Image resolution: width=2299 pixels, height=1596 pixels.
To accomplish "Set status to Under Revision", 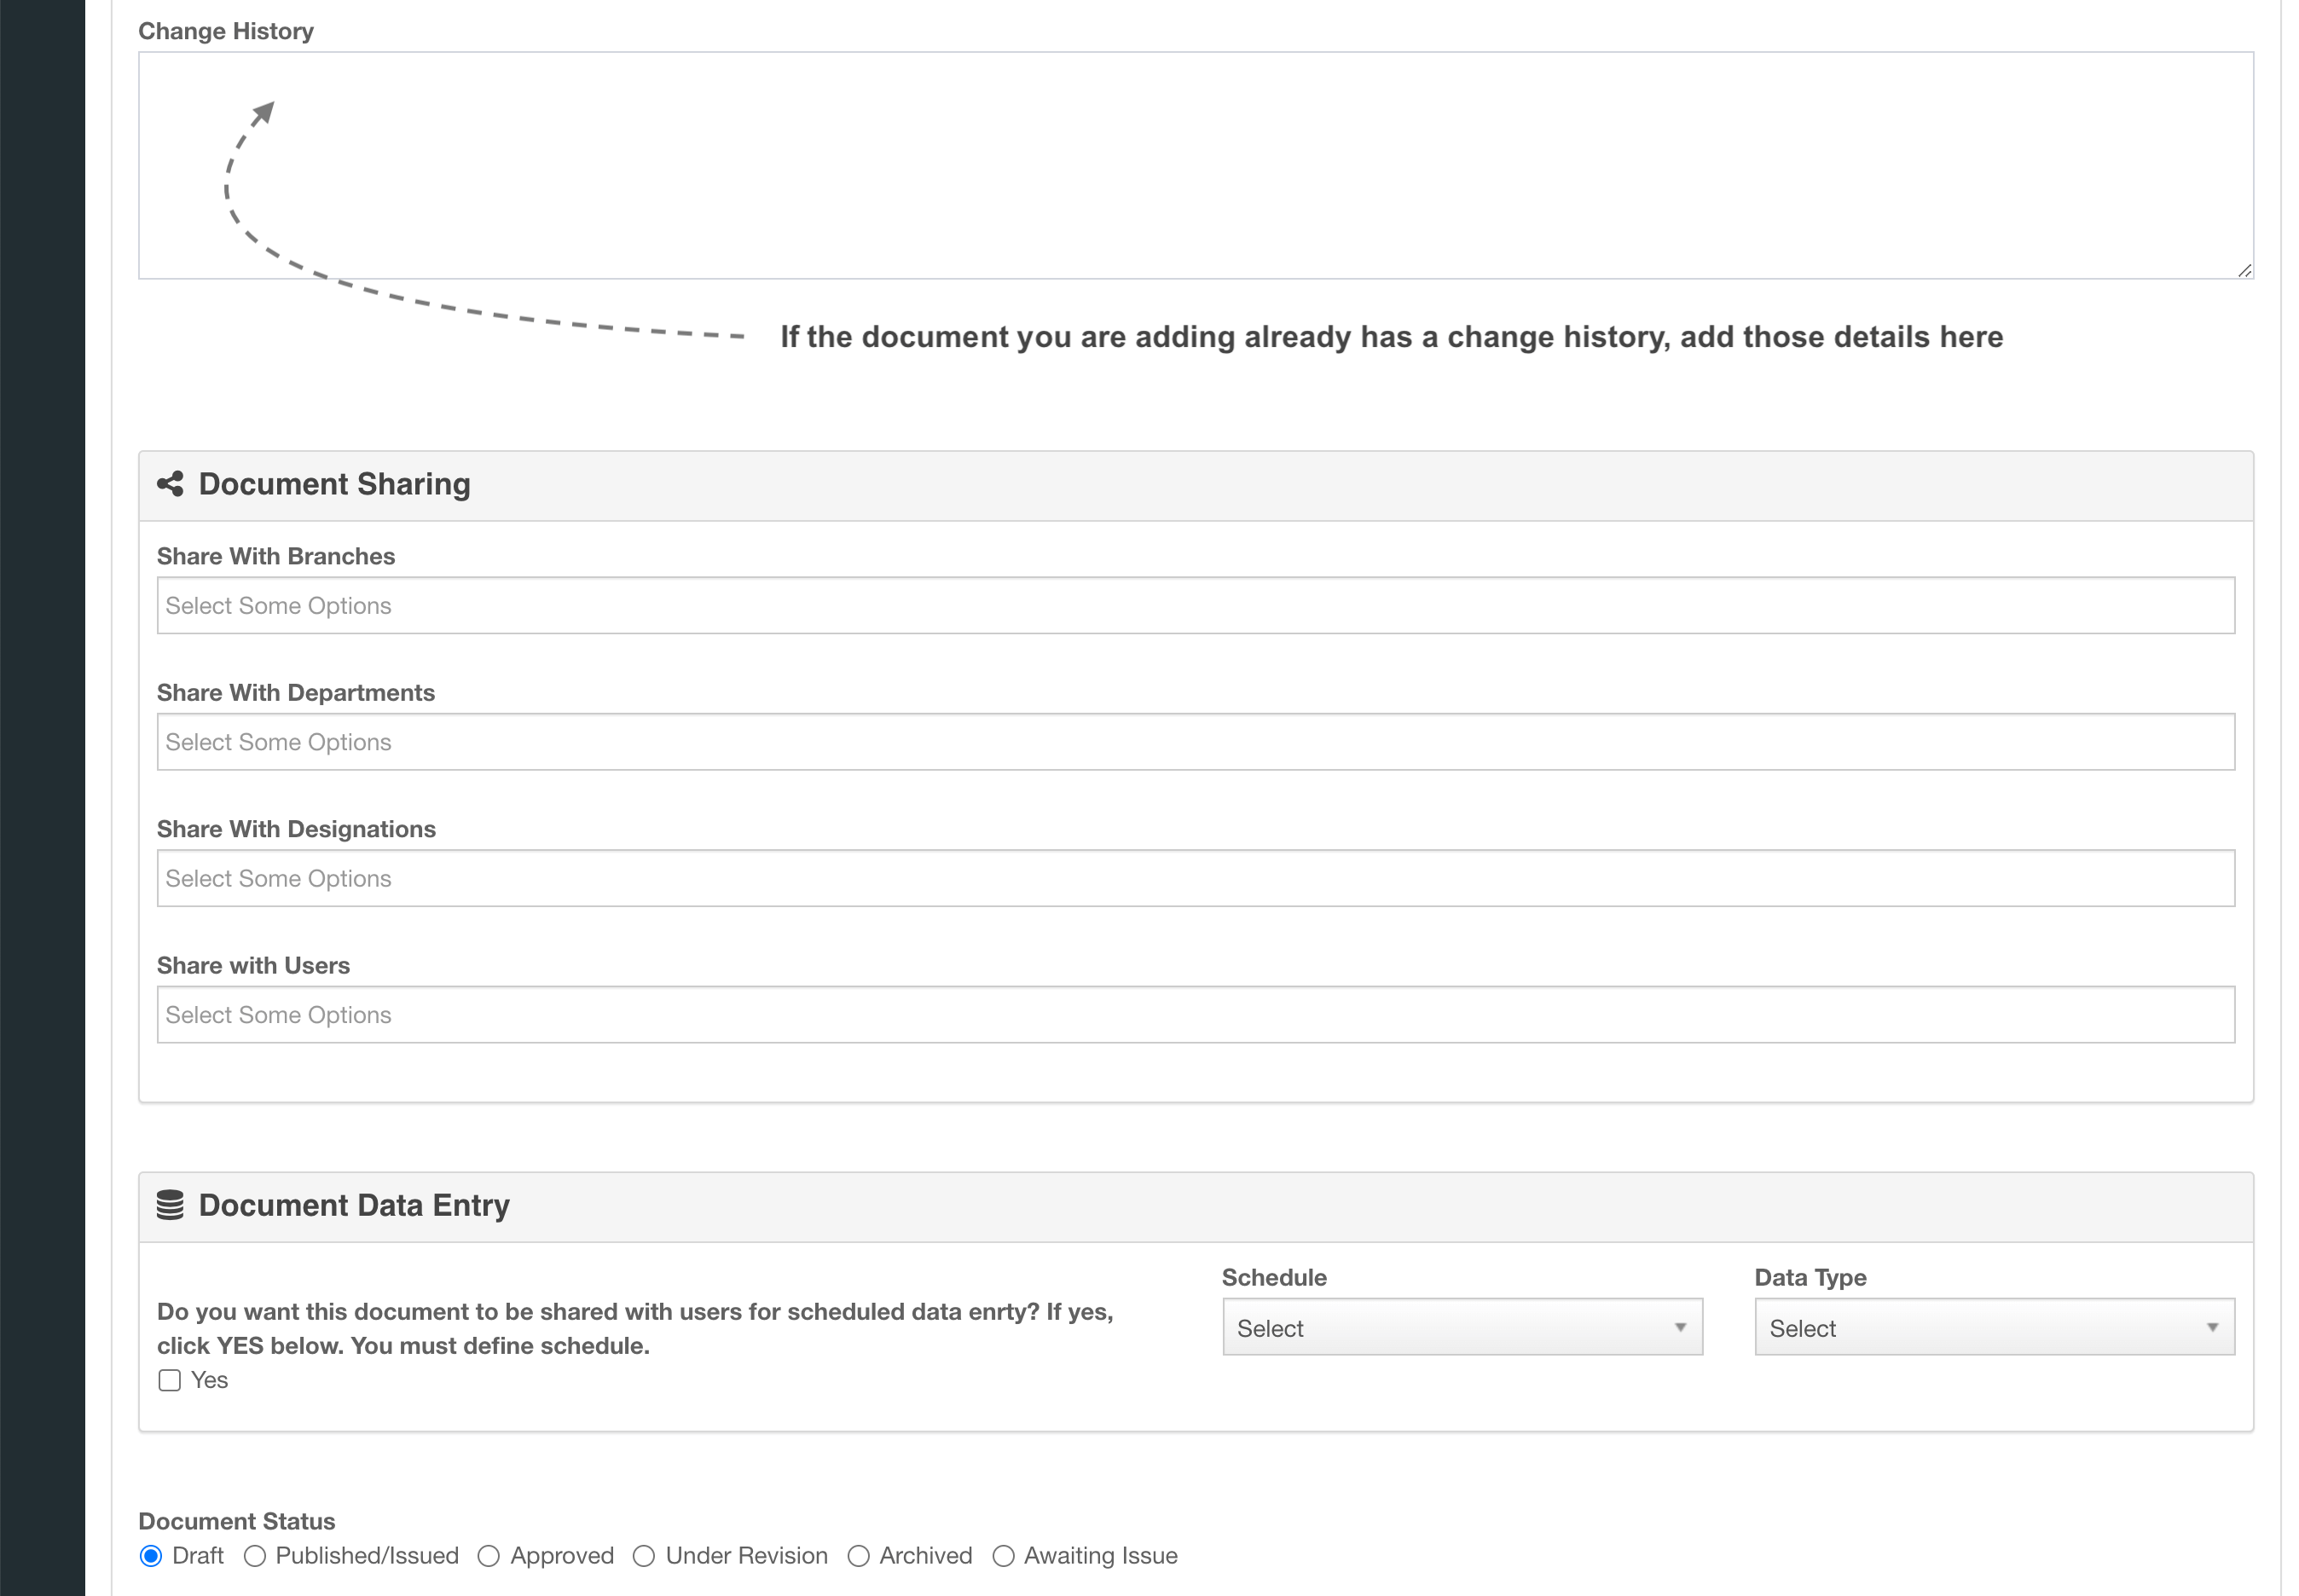I will coord(644,1556).
